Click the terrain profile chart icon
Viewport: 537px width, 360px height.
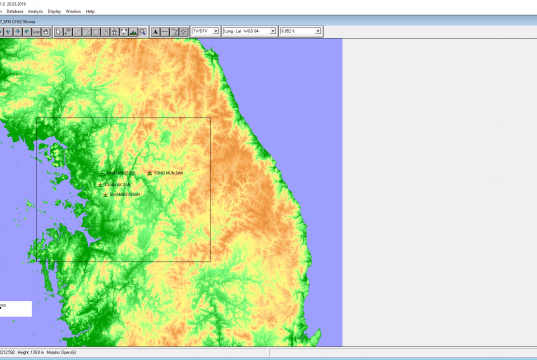(133, 32)
